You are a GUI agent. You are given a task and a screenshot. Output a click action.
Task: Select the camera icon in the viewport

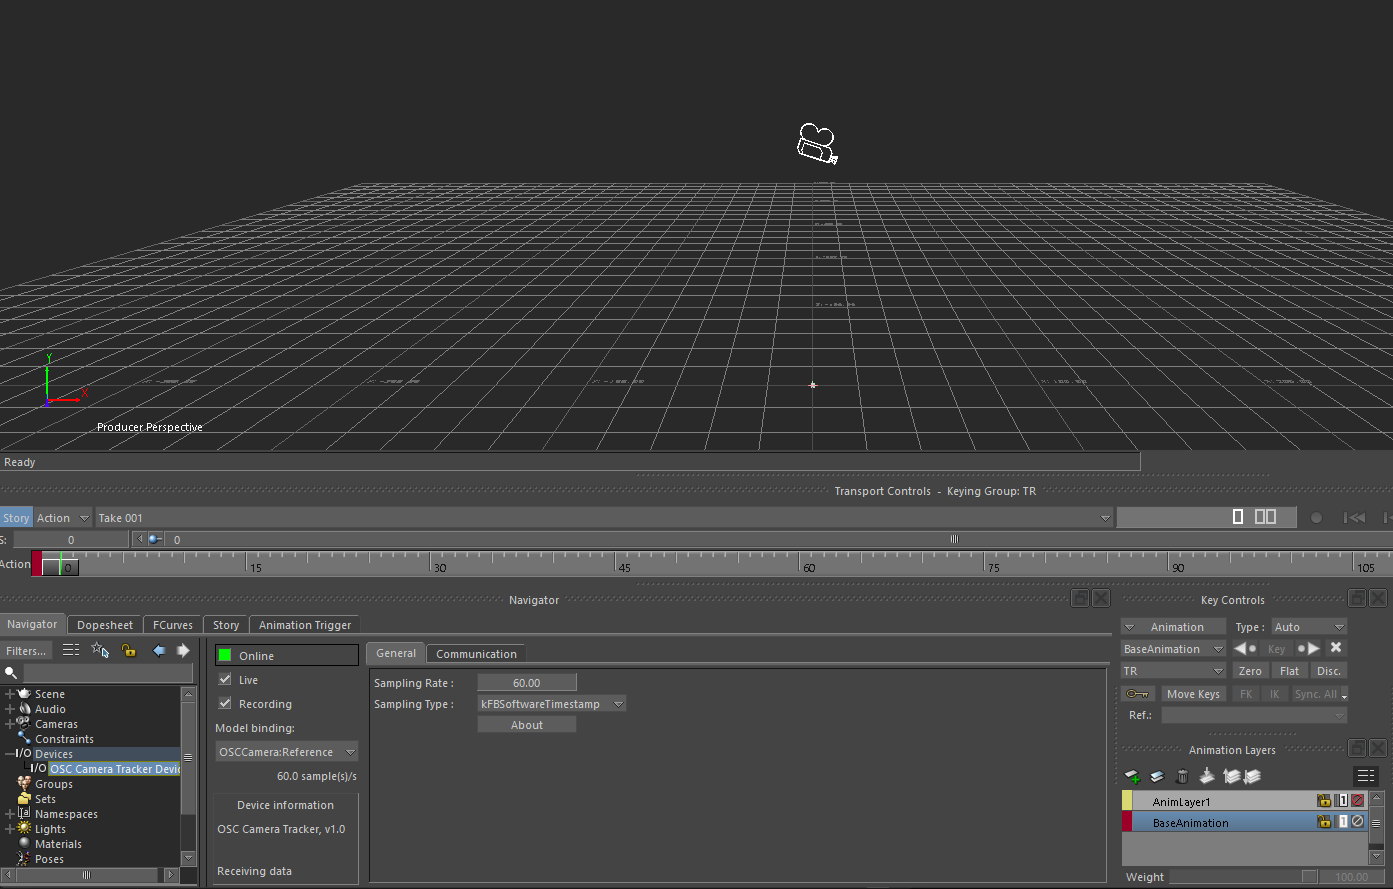coord(817,144)
